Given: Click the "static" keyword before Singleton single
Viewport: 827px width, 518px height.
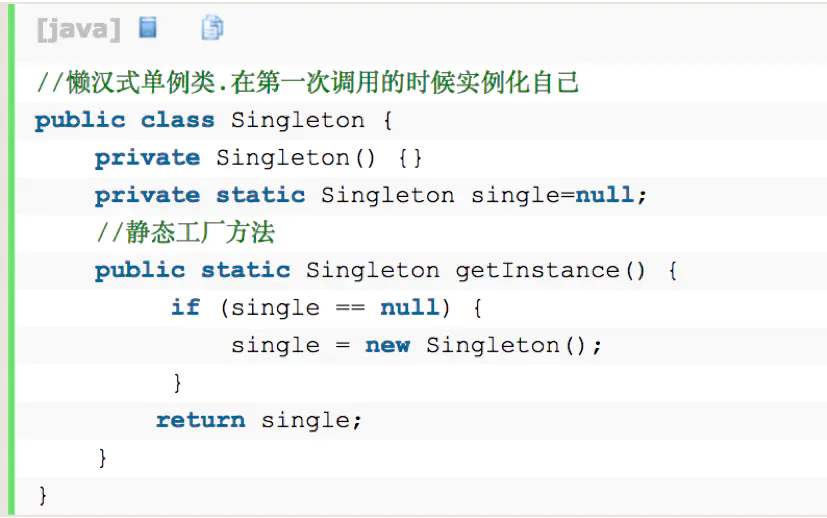Looking at the screenshot, I should point(261,195).
